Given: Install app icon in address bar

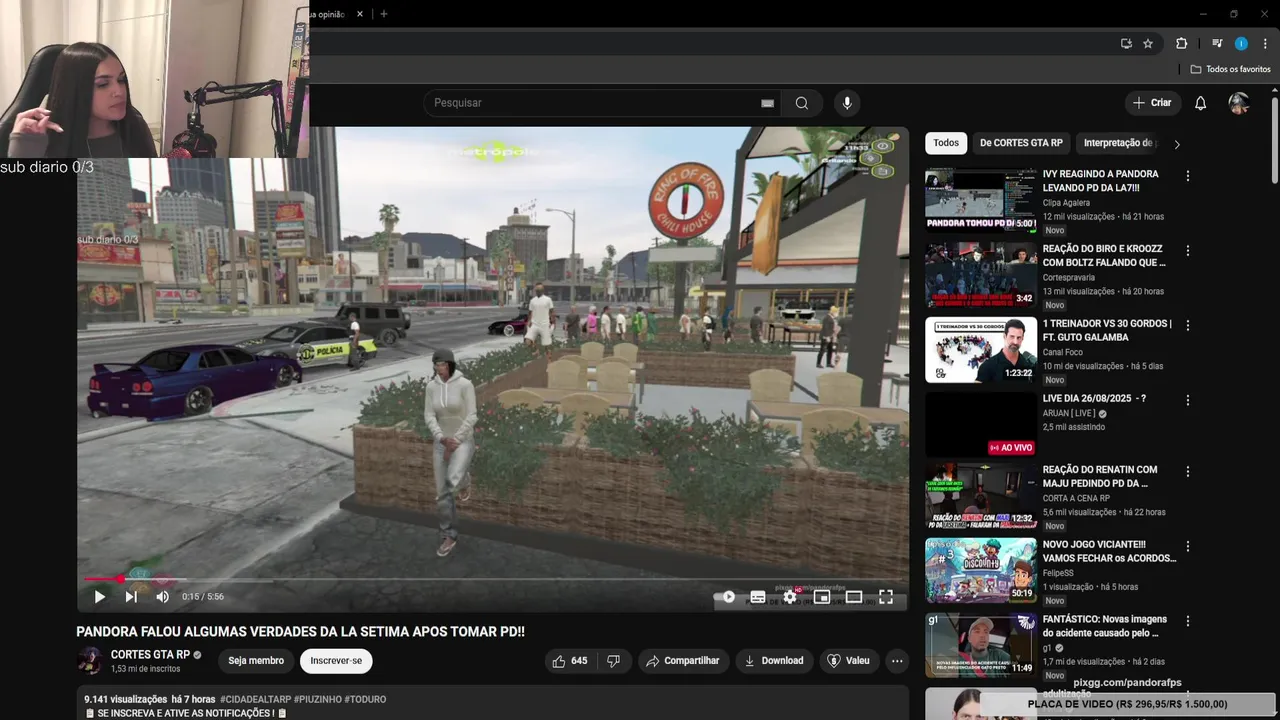Looking at the screenshot, I should (1126, 43).
